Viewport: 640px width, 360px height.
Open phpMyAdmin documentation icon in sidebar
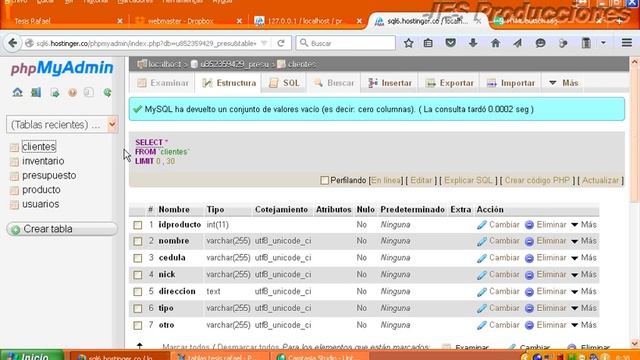[72, 92]
